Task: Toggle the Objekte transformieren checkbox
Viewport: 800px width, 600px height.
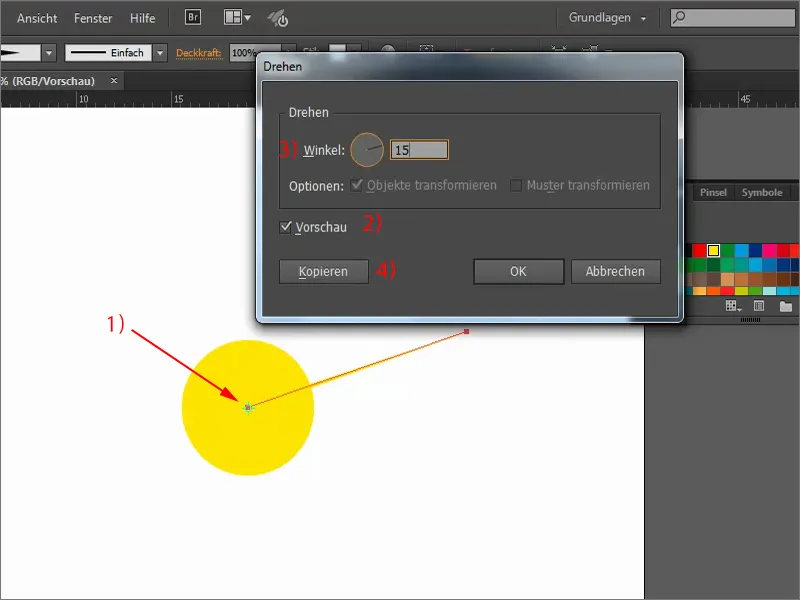Action: (x=357, y=185)
